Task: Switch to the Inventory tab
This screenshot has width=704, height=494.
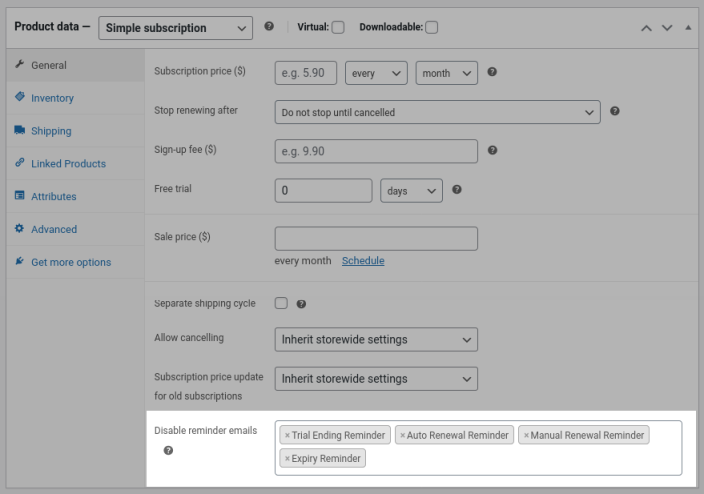Action: [x=52, y=98]
